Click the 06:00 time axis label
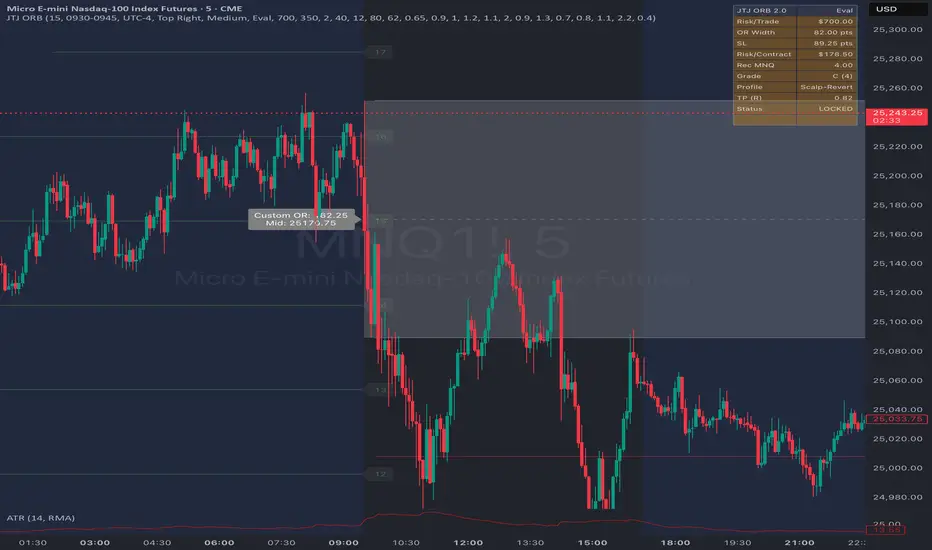This screenshot has width=932, height=550. 219,542
